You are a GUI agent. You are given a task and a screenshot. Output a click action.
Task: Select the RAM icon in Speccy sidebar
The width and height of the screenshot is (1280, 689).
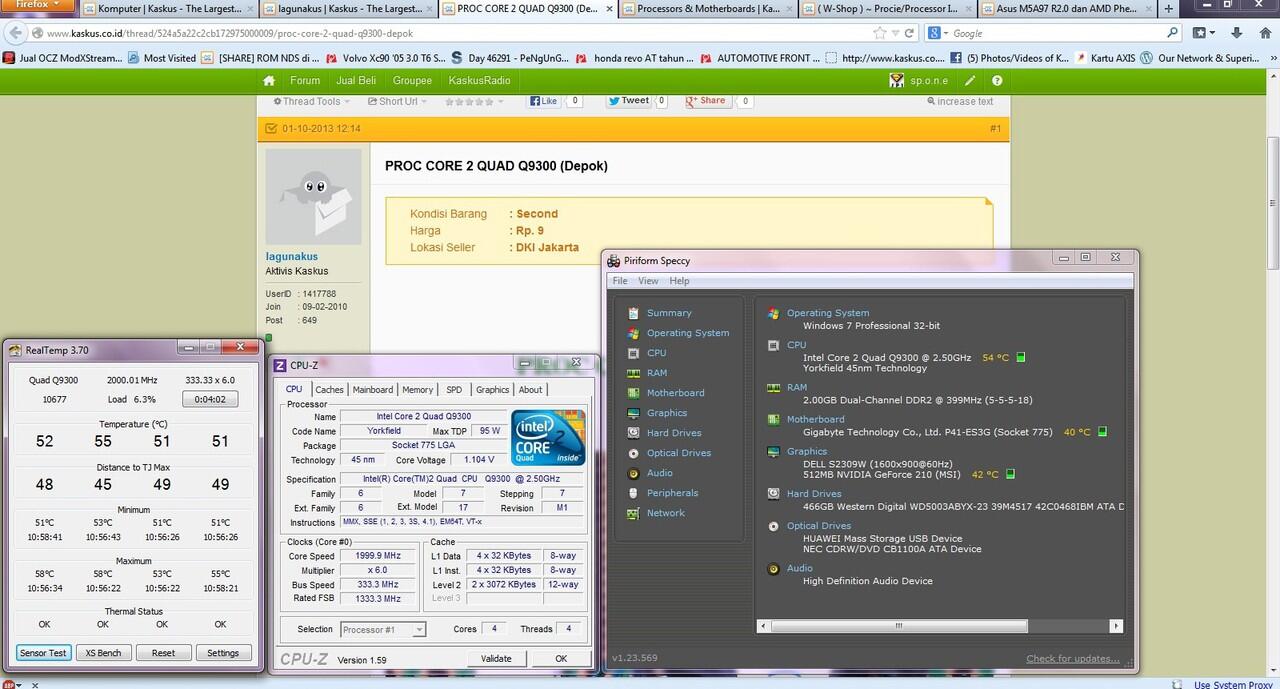633,373
